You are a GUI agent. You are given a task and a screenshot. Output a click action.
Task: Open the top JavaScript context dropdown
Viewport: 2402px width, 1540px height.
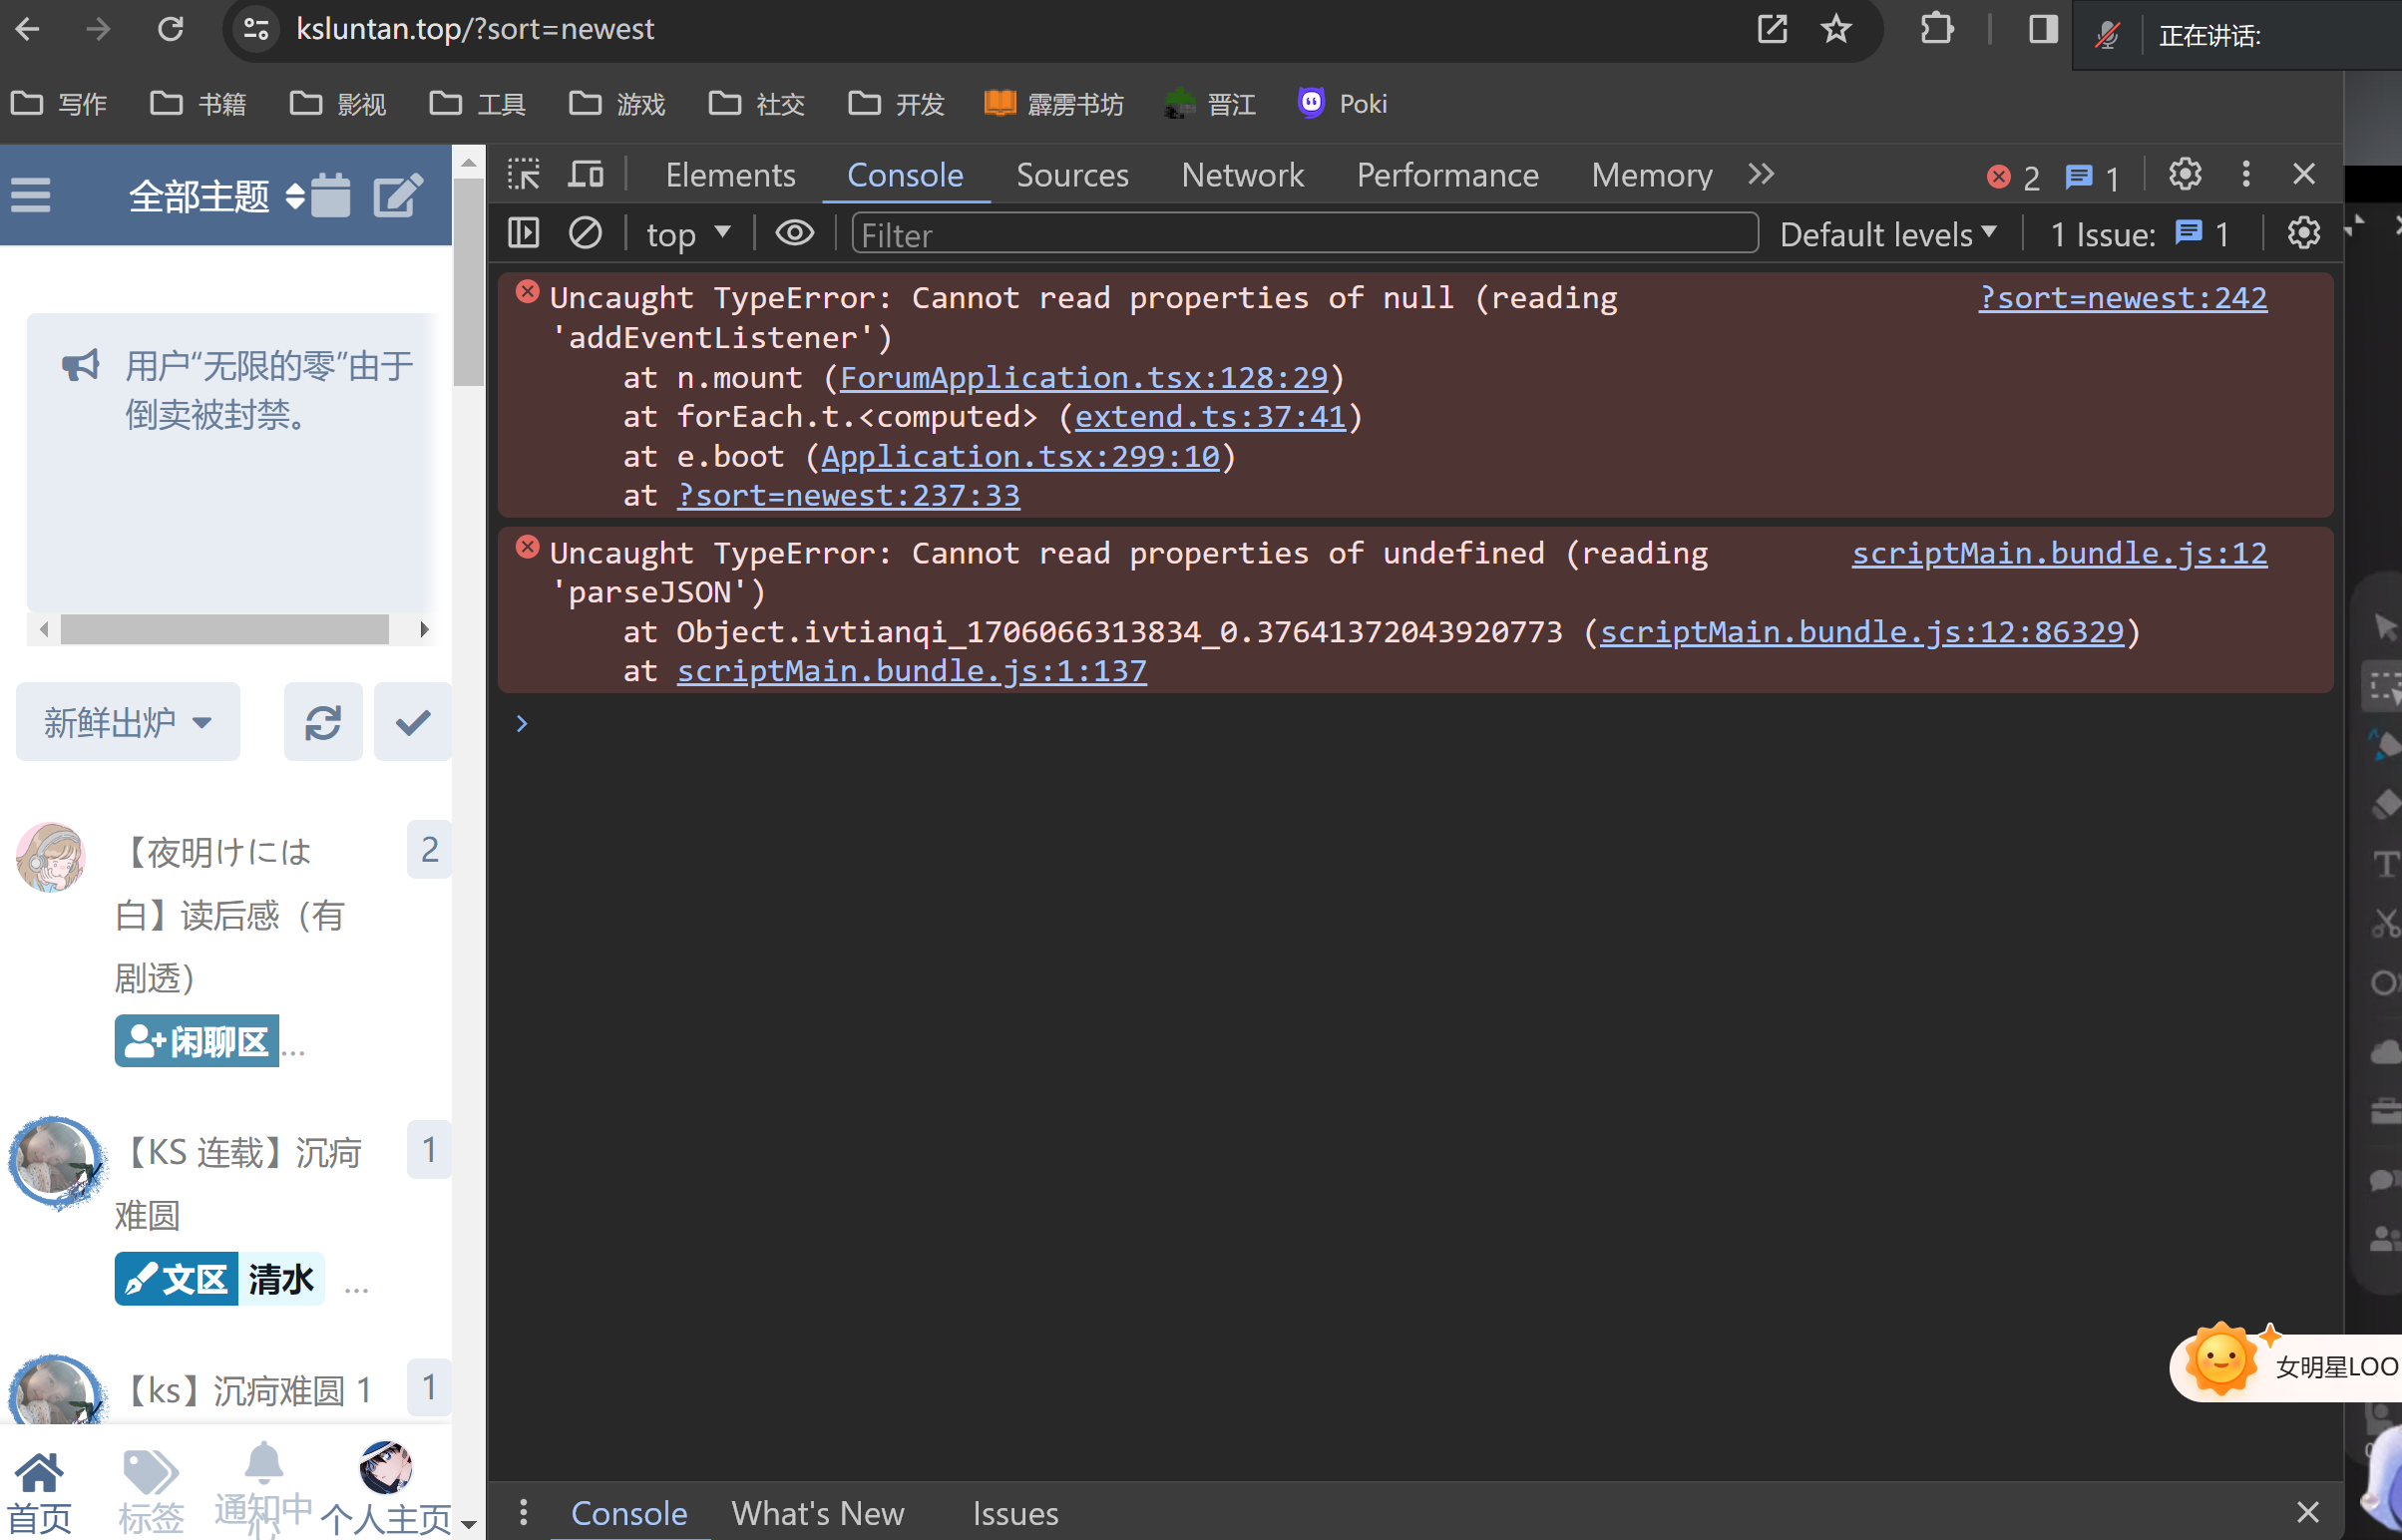688,235
